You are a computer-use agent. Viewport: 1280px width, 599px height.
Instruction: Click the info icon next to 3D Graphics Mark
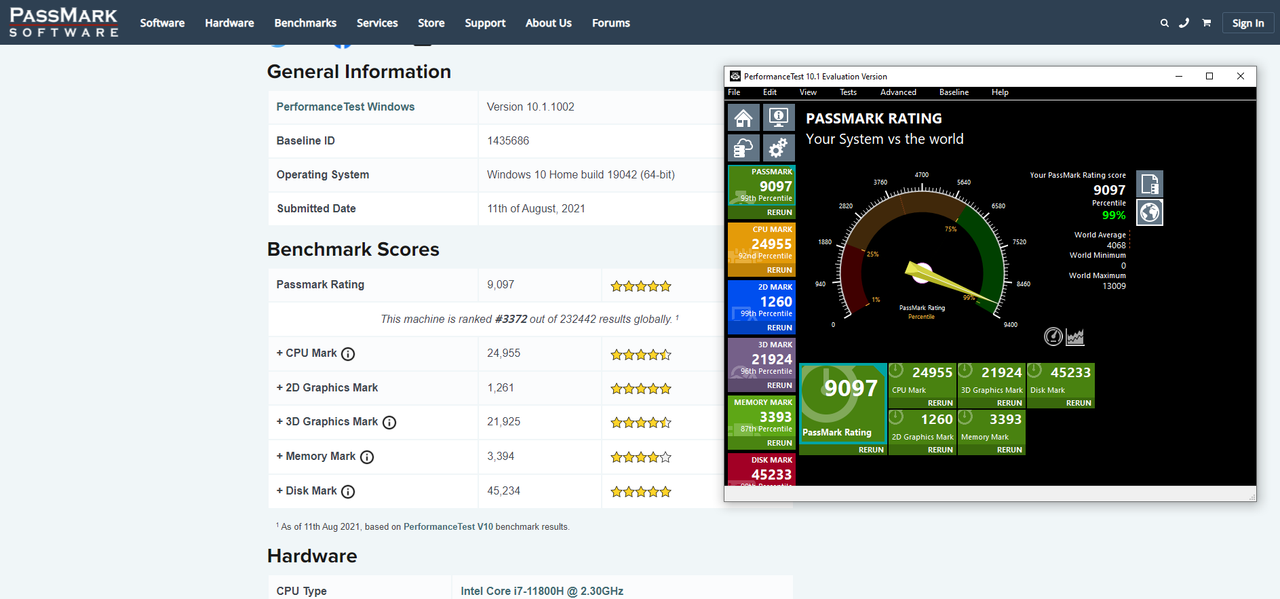tap(389, 422)
